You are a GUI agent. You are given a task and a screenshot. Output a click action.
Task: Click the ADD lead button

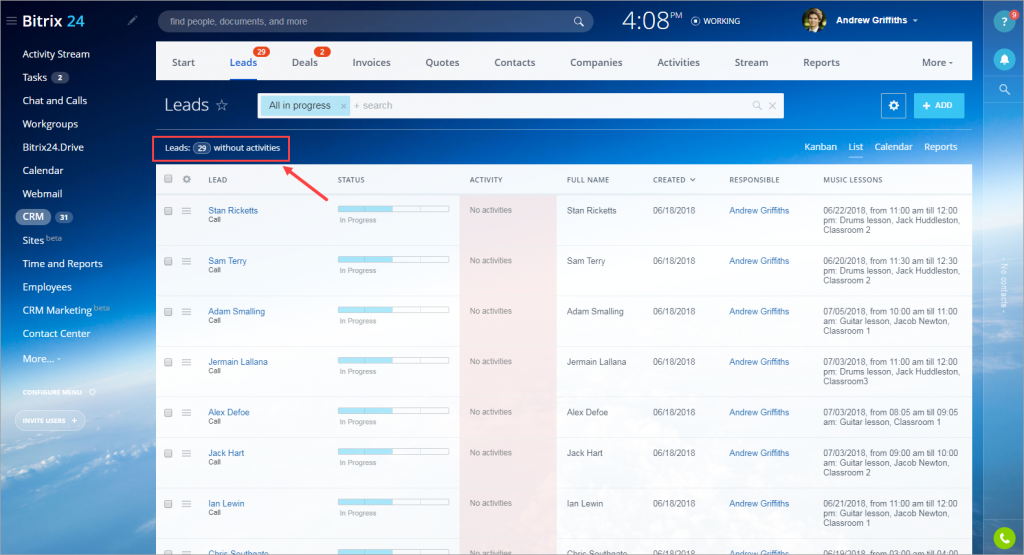pyautogui.click(x=938, y=105)
